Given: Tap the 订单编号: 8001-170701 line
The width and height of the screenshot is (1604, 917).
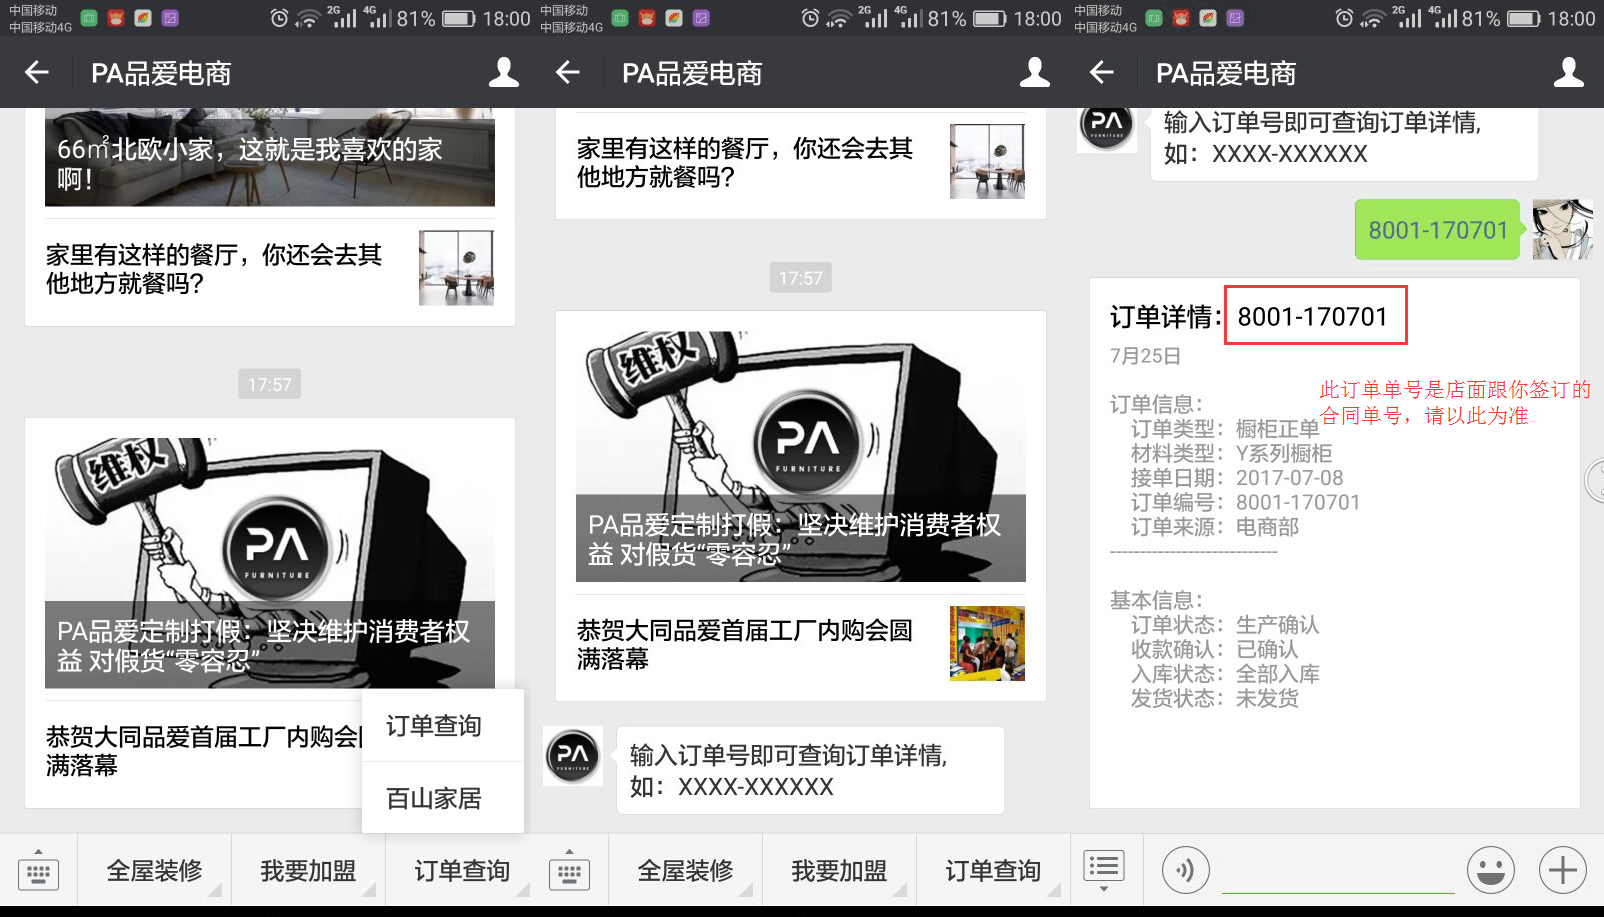Looking at the screenshot, I should point(1245,502).
